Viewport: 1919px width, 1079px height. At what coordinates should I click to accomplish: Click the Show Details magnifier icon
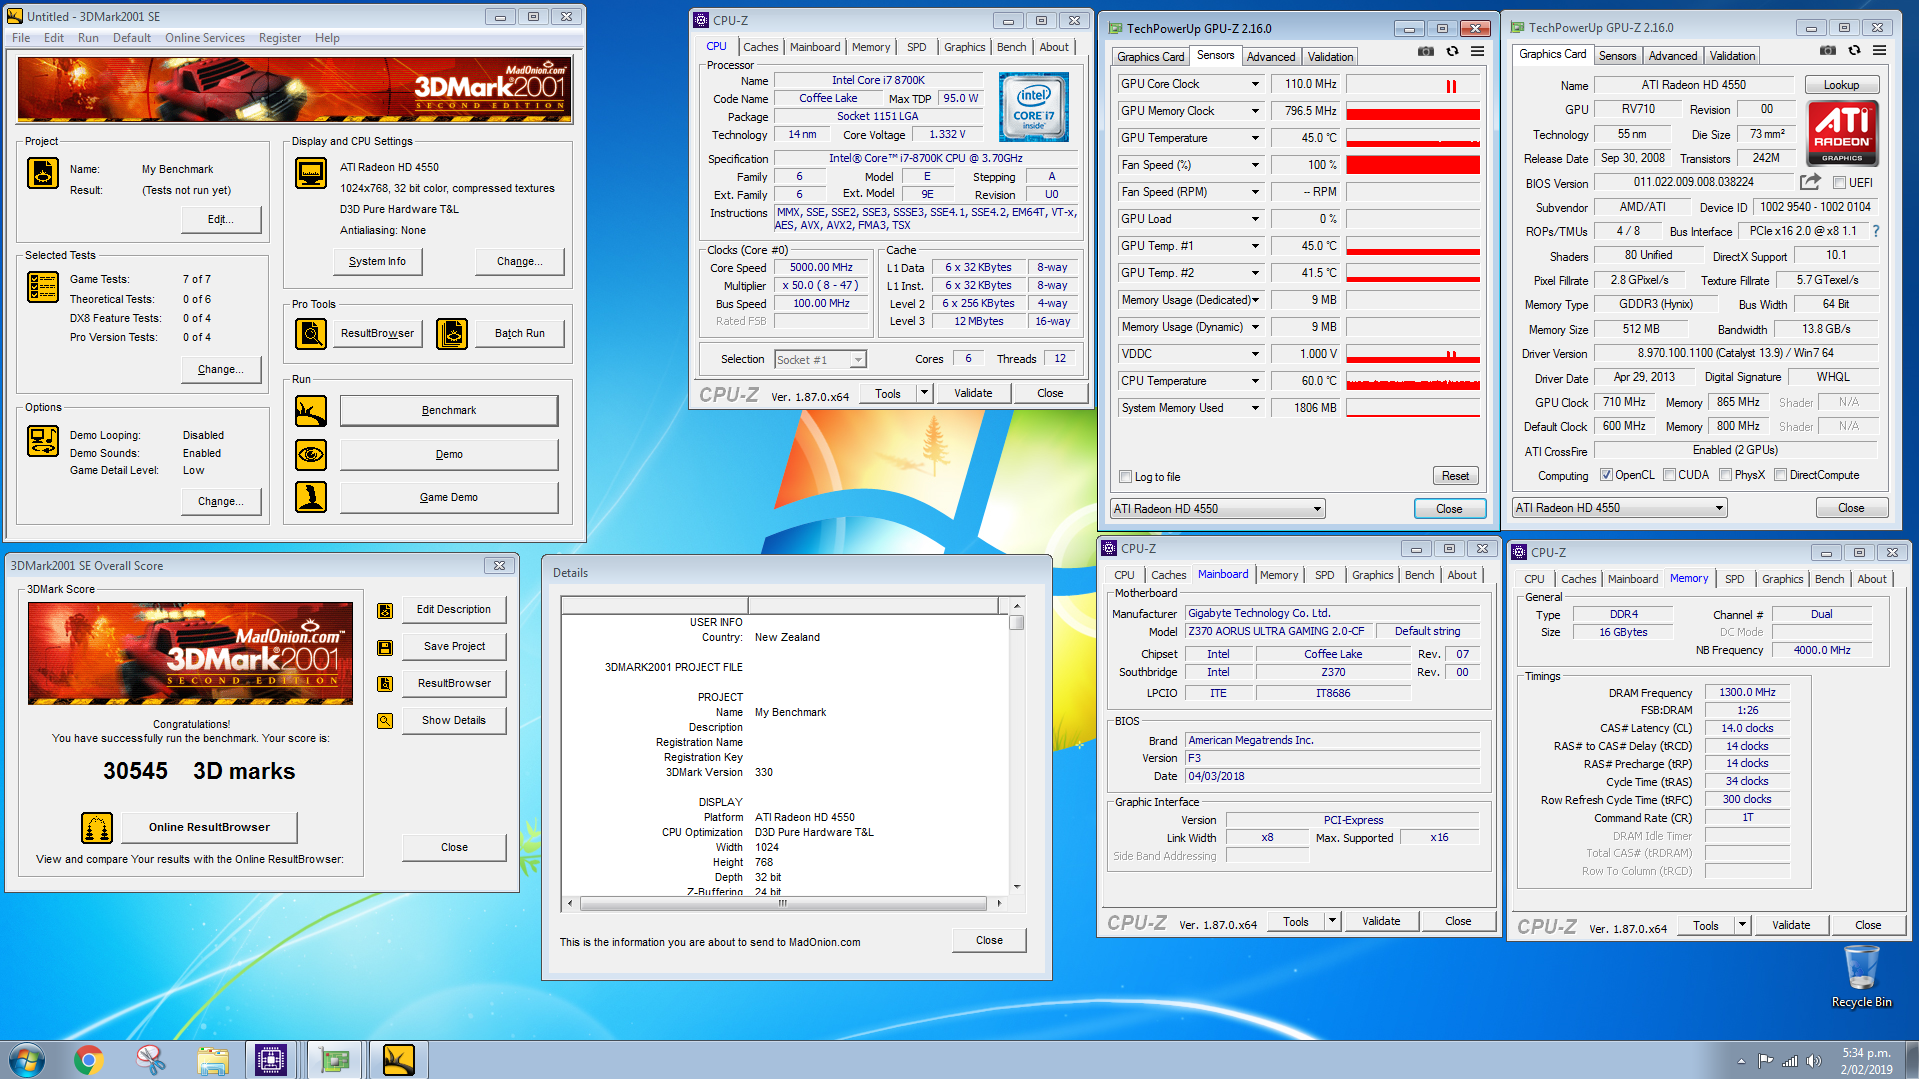point(385,721)
